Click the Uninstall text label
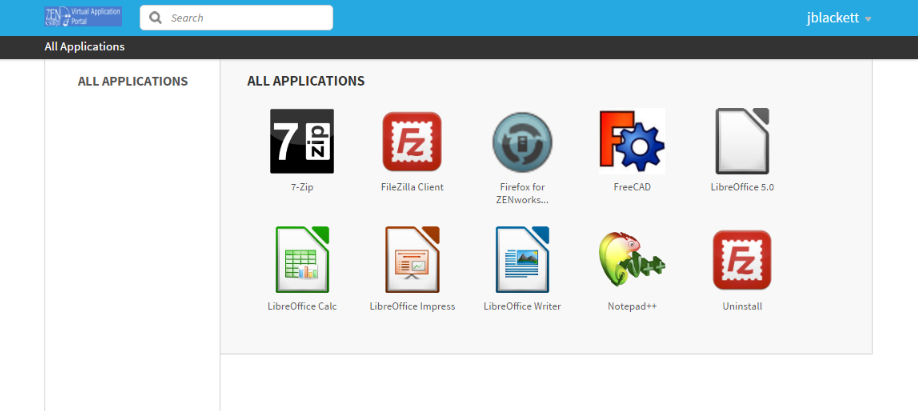Screen dimensions: 918x411 pos(742,306)
